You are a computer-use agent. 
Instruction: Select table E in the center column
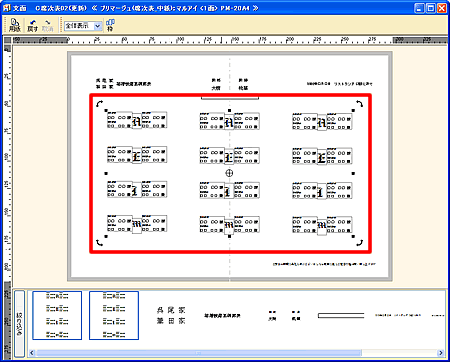pos(229,156)
